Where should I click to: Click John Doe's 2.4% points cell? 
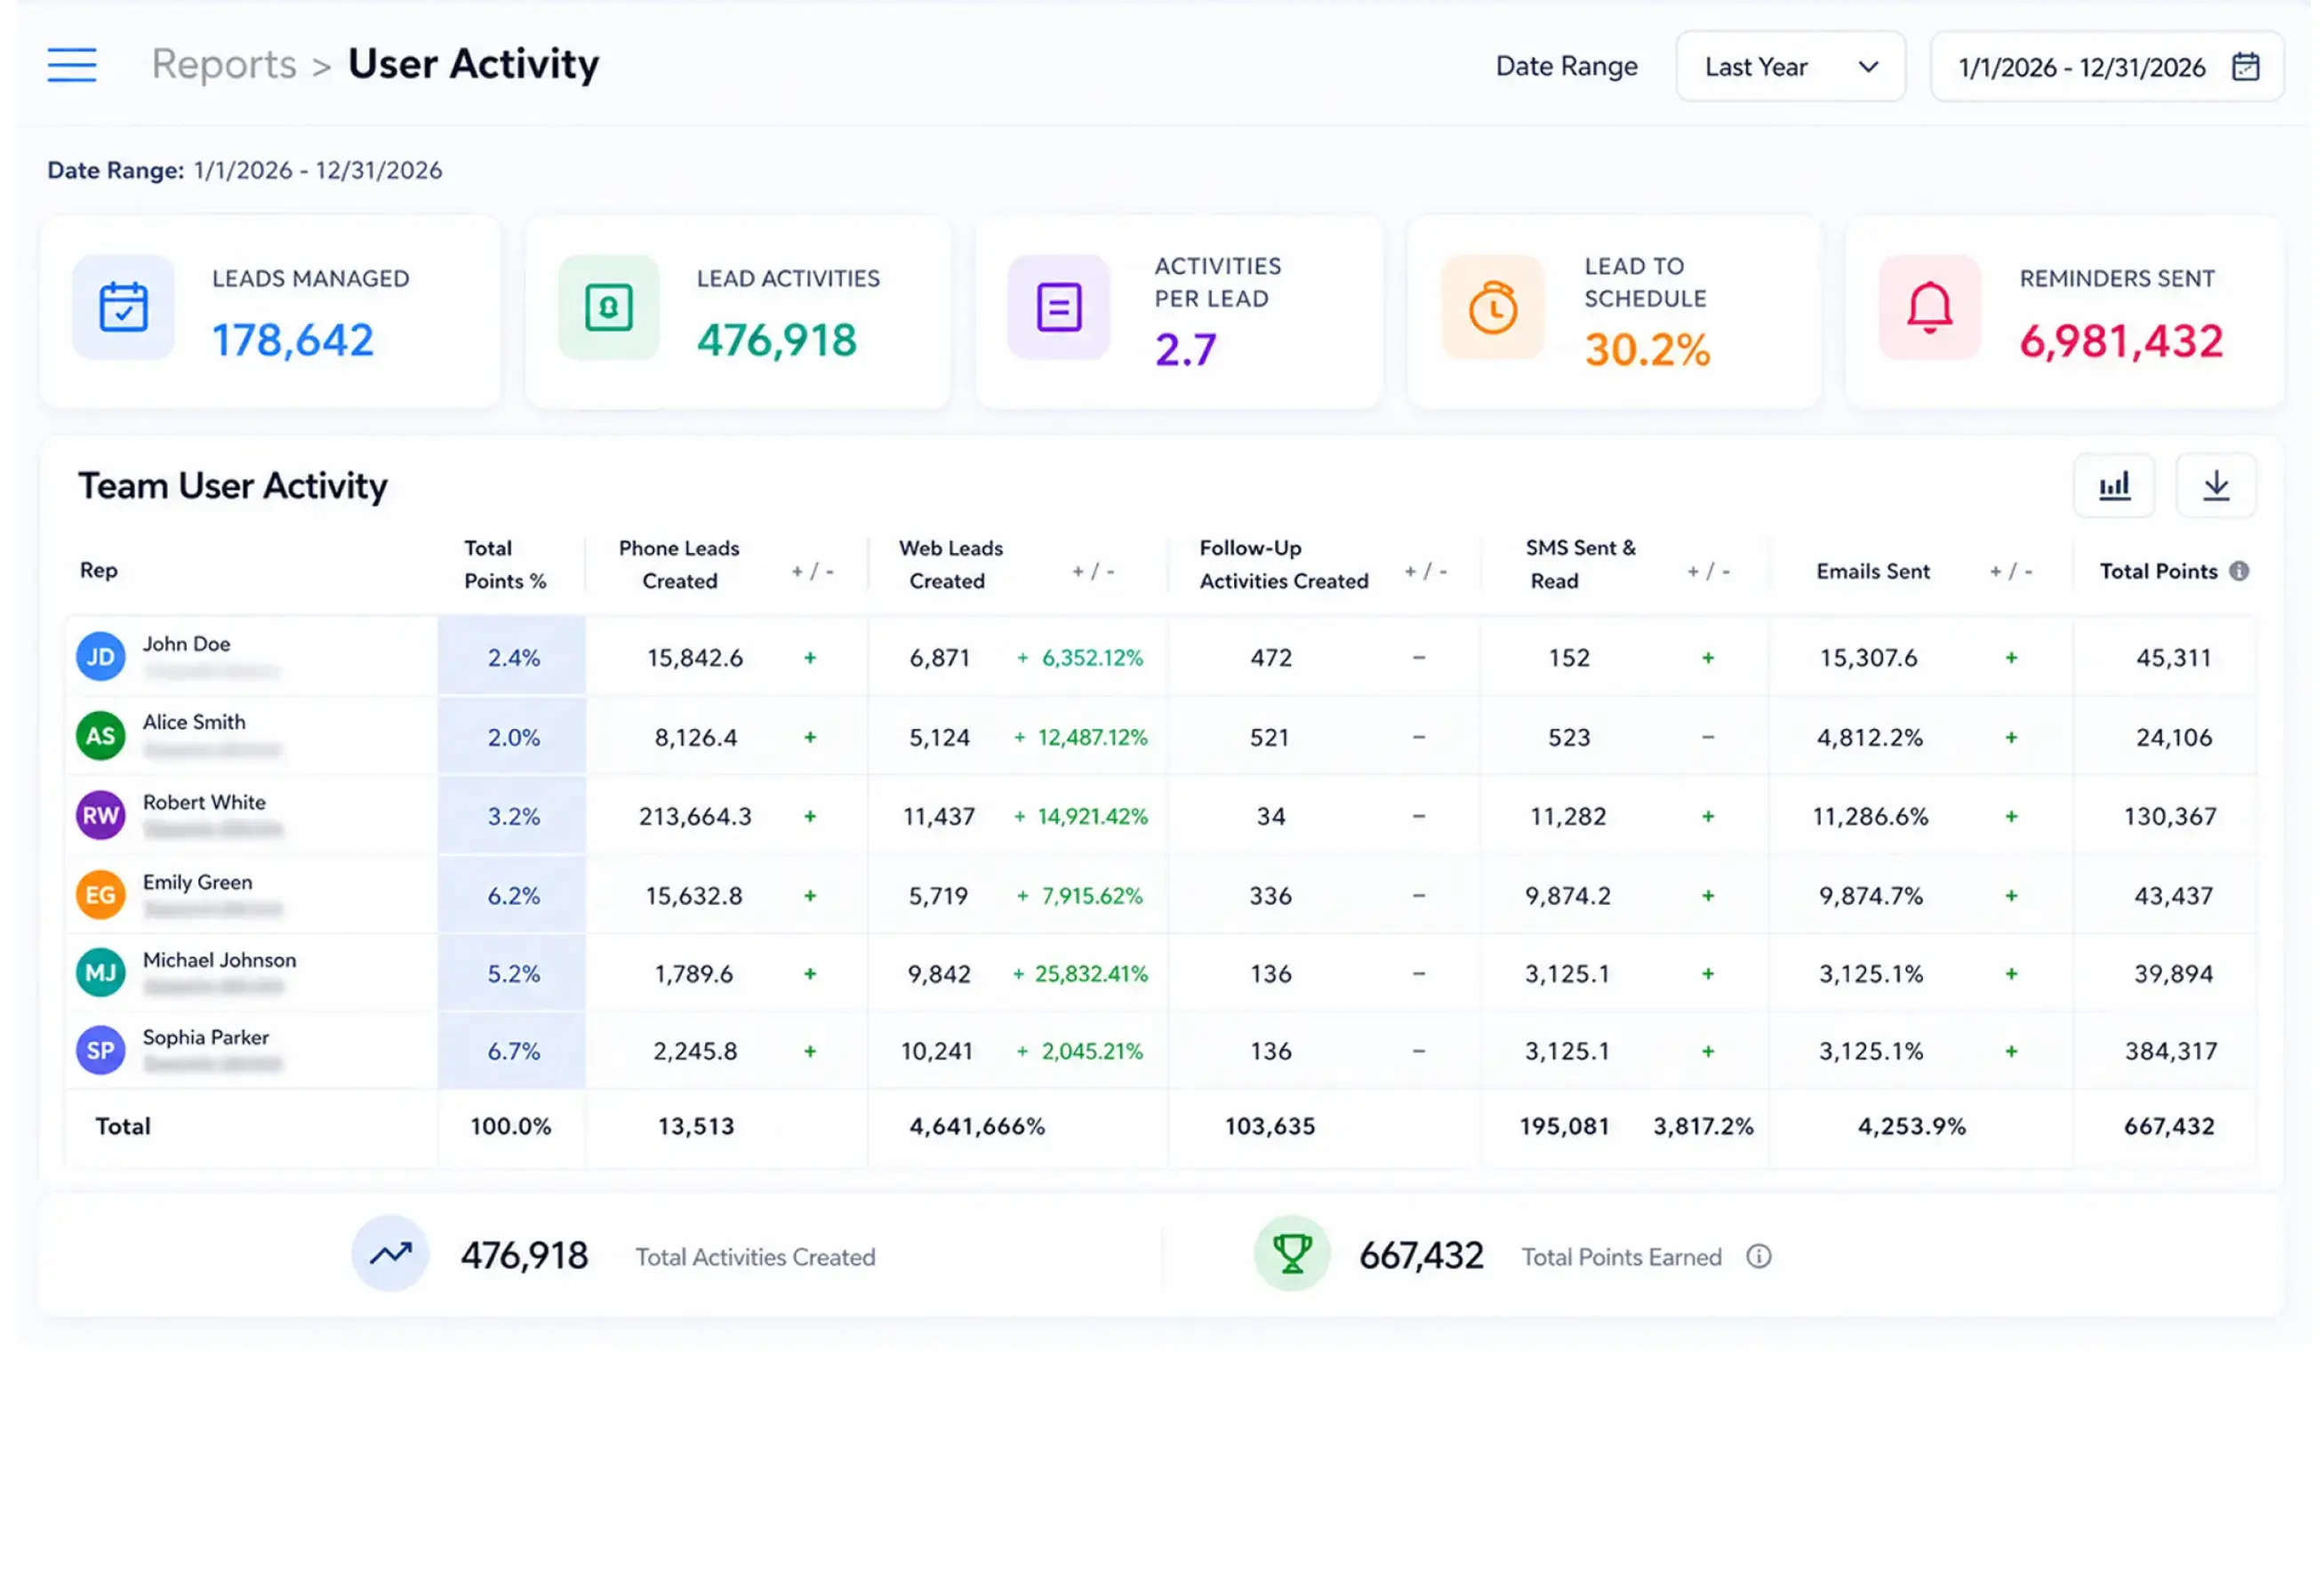[513, 658]
